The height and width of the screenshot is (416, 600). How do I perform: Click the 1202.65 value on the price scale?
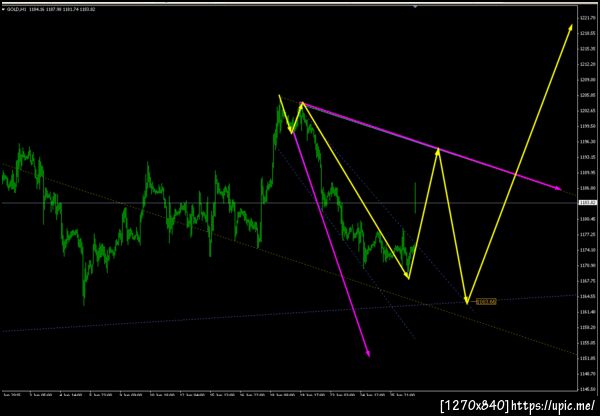pos(589,111)
